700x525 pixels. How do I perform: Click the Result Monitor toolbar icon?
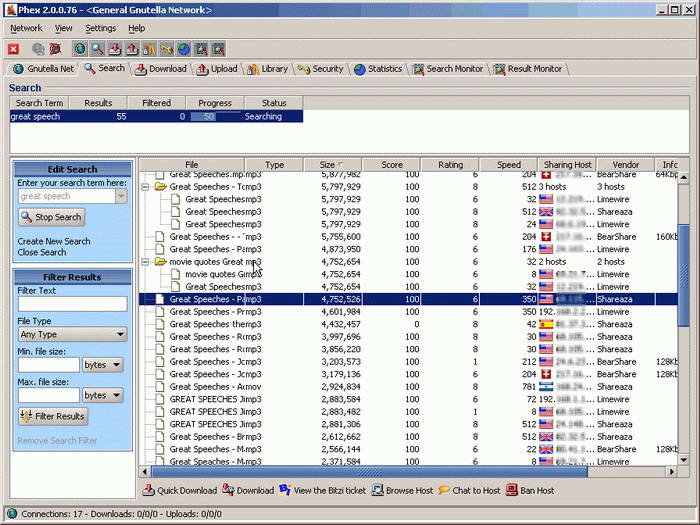[218, 49]
